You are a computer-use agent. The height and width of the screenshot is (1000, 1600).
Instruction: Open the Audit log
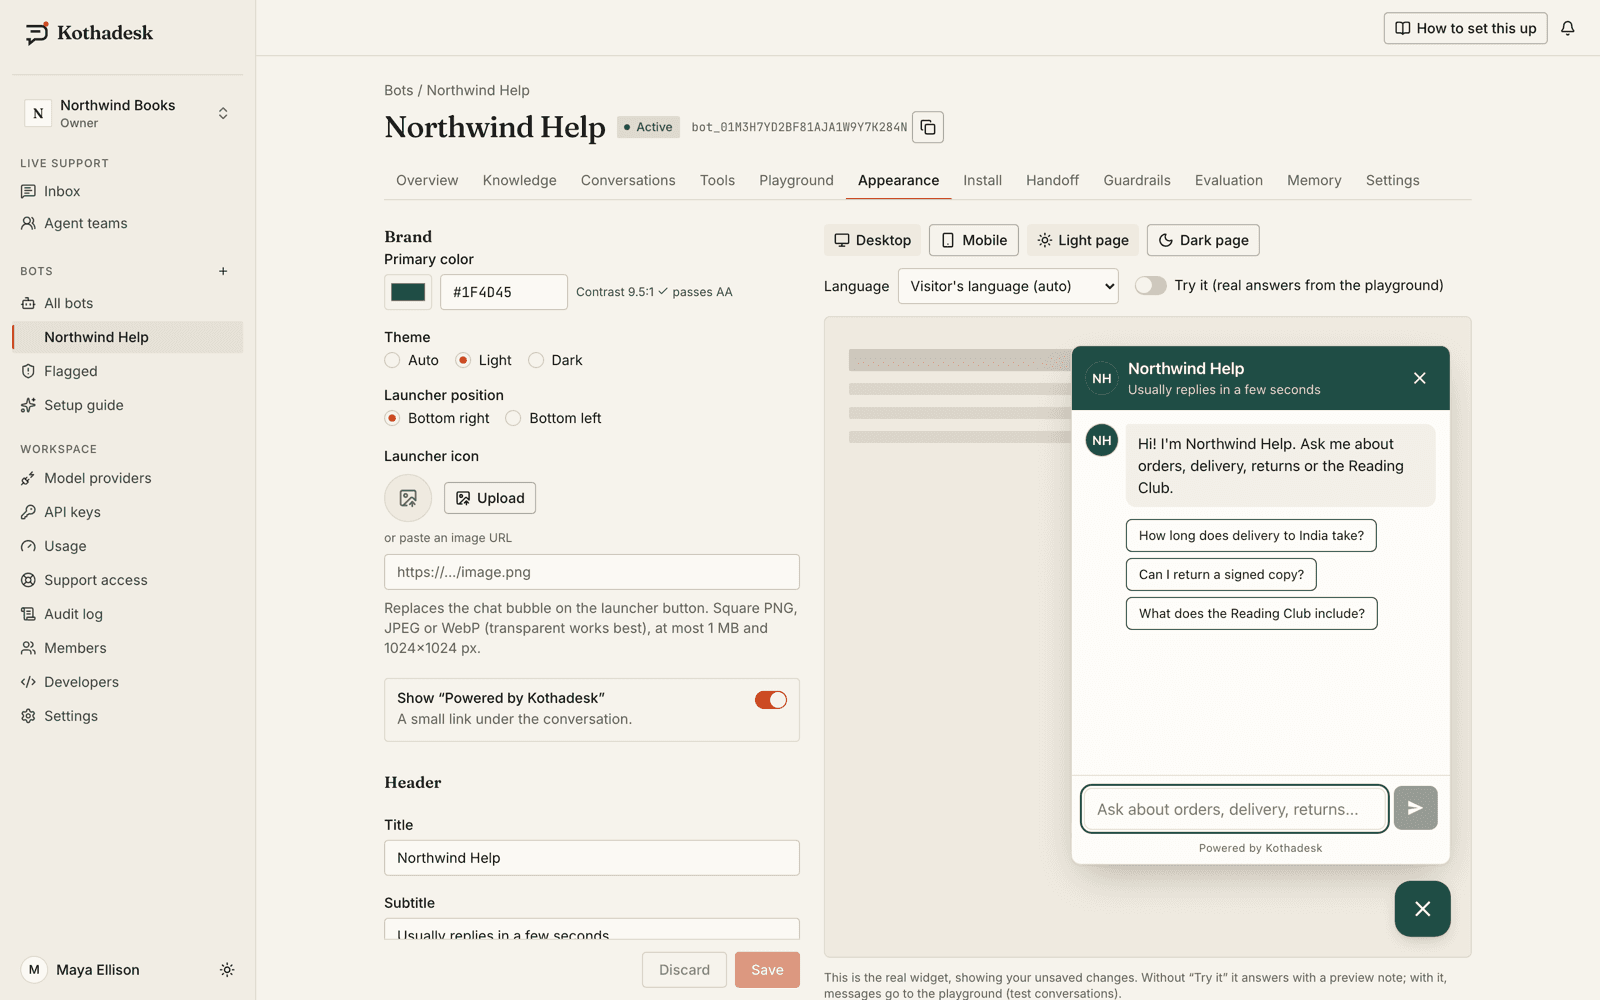[127, 614]
